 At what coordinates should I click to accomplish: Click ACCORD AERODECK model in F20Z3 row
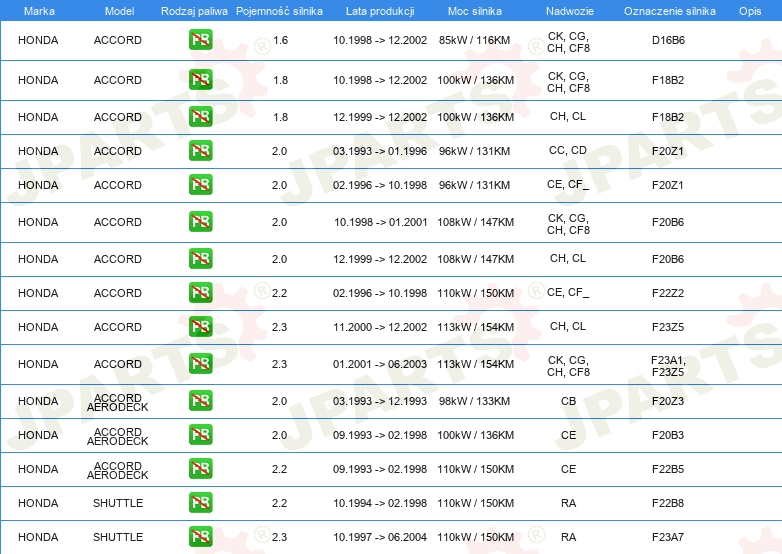[118, 402]
